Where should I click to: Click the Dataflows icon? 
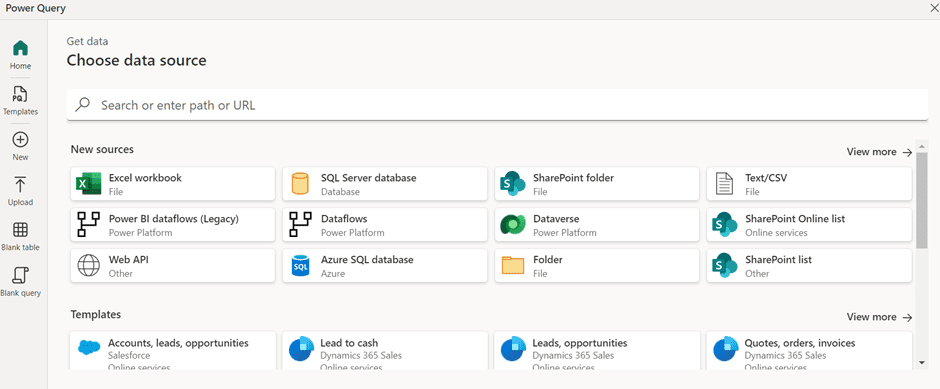[300, 224]
